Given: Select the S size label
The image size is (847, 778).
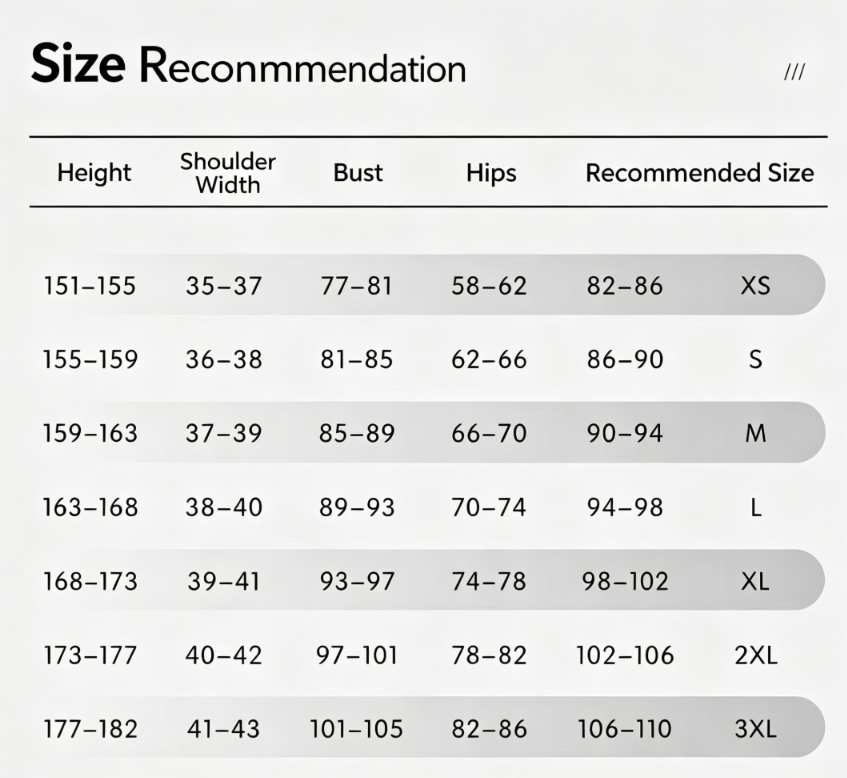Looking at the screenshot, I should (x=756, y=359).
